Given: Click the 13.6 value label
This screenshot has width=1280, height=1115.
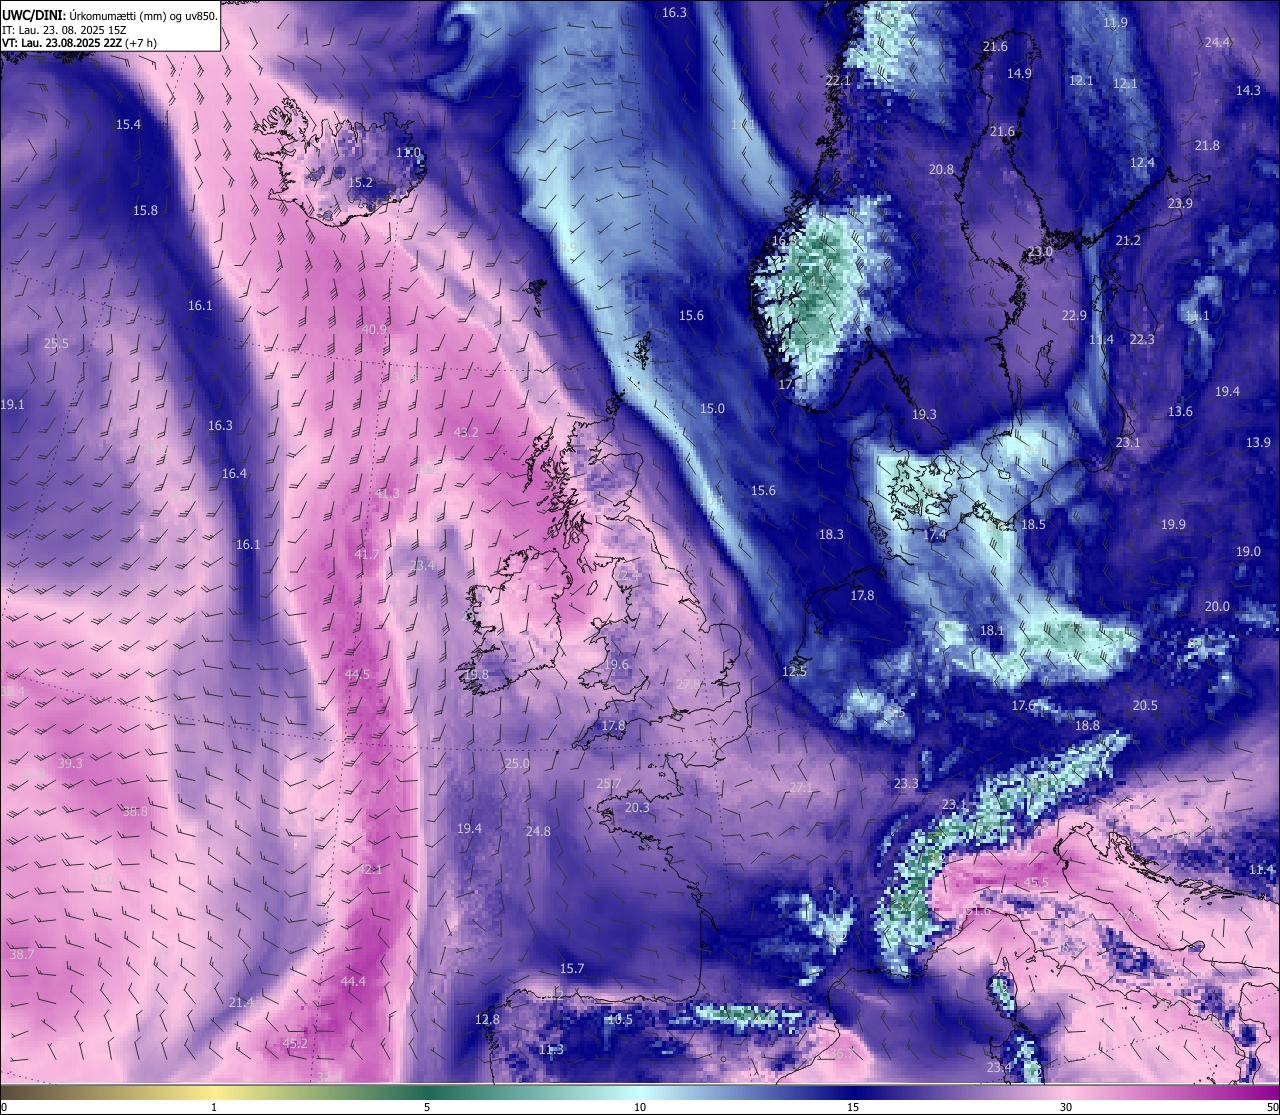Looking at the screenshot, I should coord(1180,412).
